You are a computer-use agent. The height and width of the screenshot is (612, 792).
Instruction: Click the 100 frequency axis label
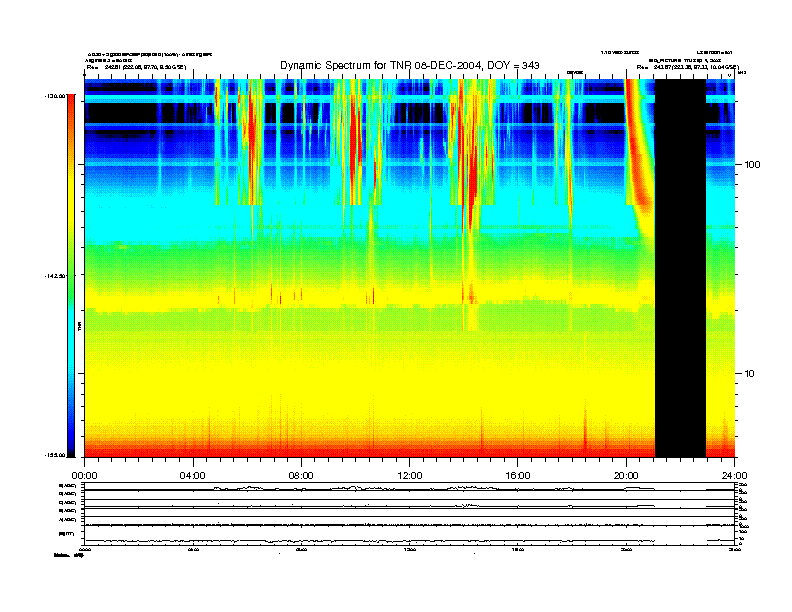point(752,165)
